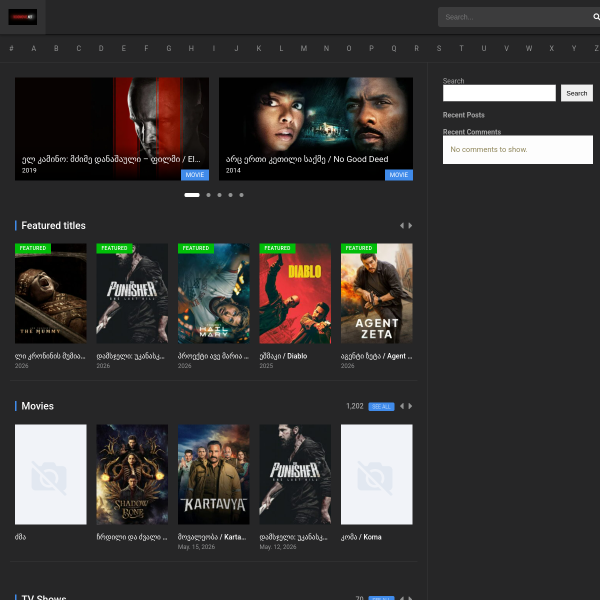Image resolution: width=600 pixels, height=600 pixels.
Task: Select the fifth slider pagination dot
Action: (241, 195)
